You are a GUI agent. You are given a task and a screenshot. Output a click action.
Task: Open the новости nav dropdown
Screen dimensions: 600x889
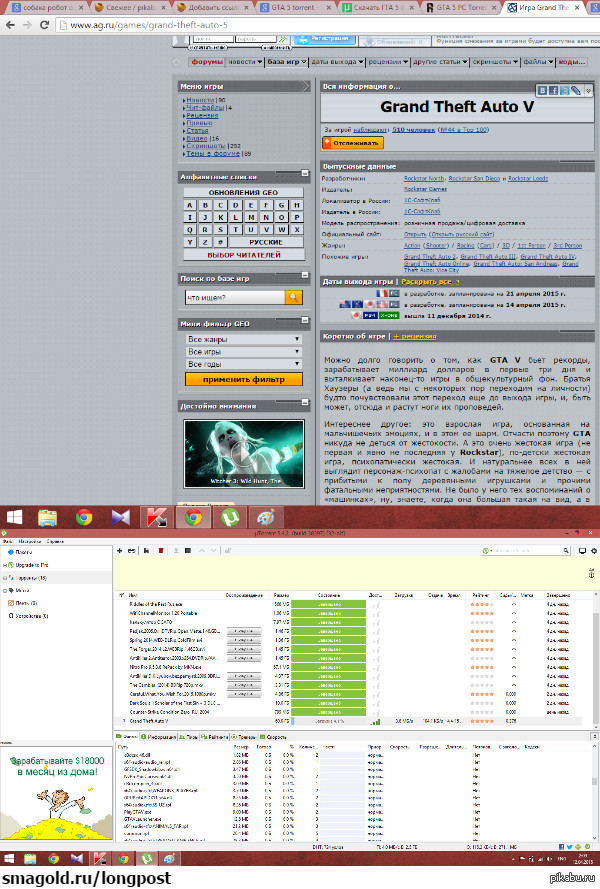[245, 62]
